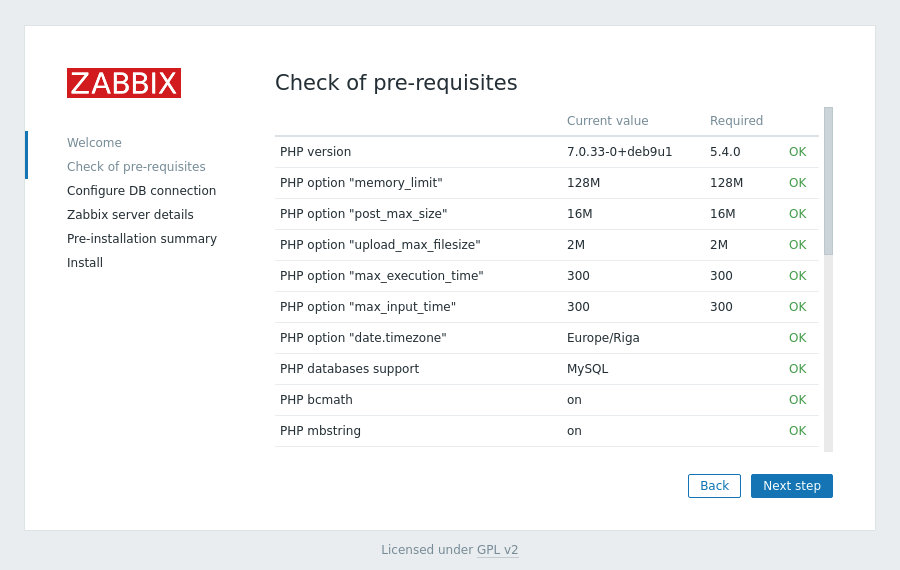900x570 pixels.
Task: Click the prerequisites list scrollbar thumb
Action: point(828,181)
